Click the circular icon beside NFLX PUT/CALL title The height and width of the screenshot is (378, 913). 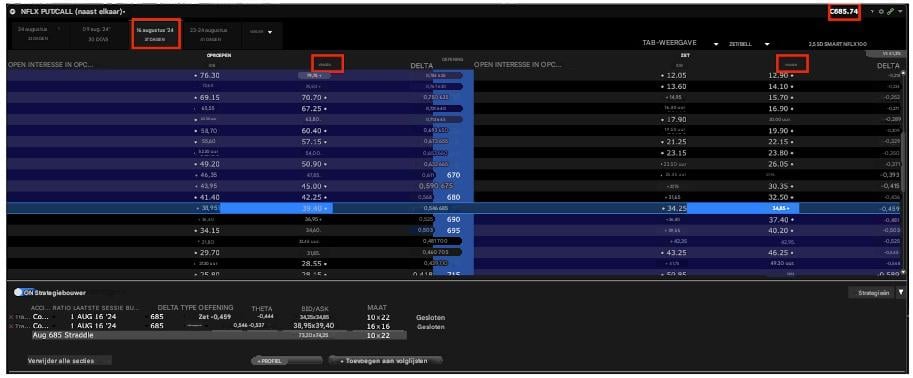click(12, 12)
